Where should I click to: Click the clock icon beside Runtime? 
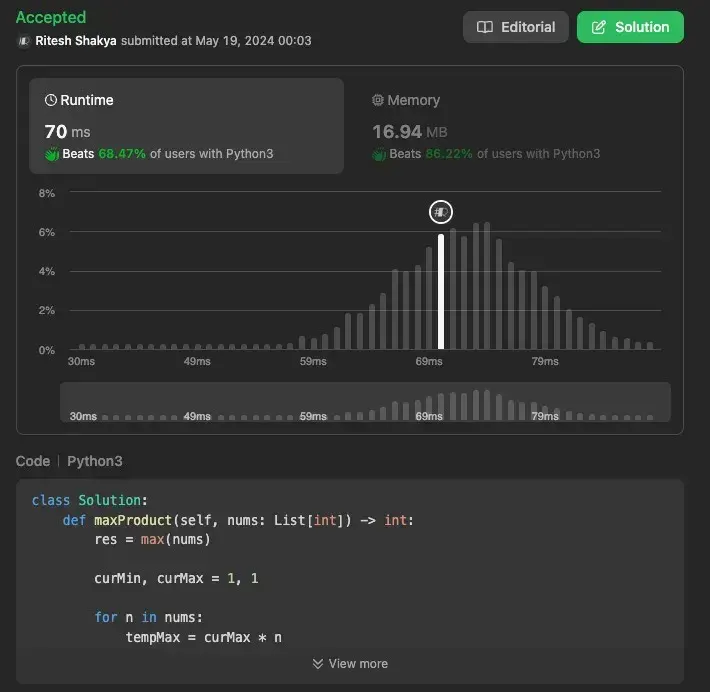[x=51, y=100]
